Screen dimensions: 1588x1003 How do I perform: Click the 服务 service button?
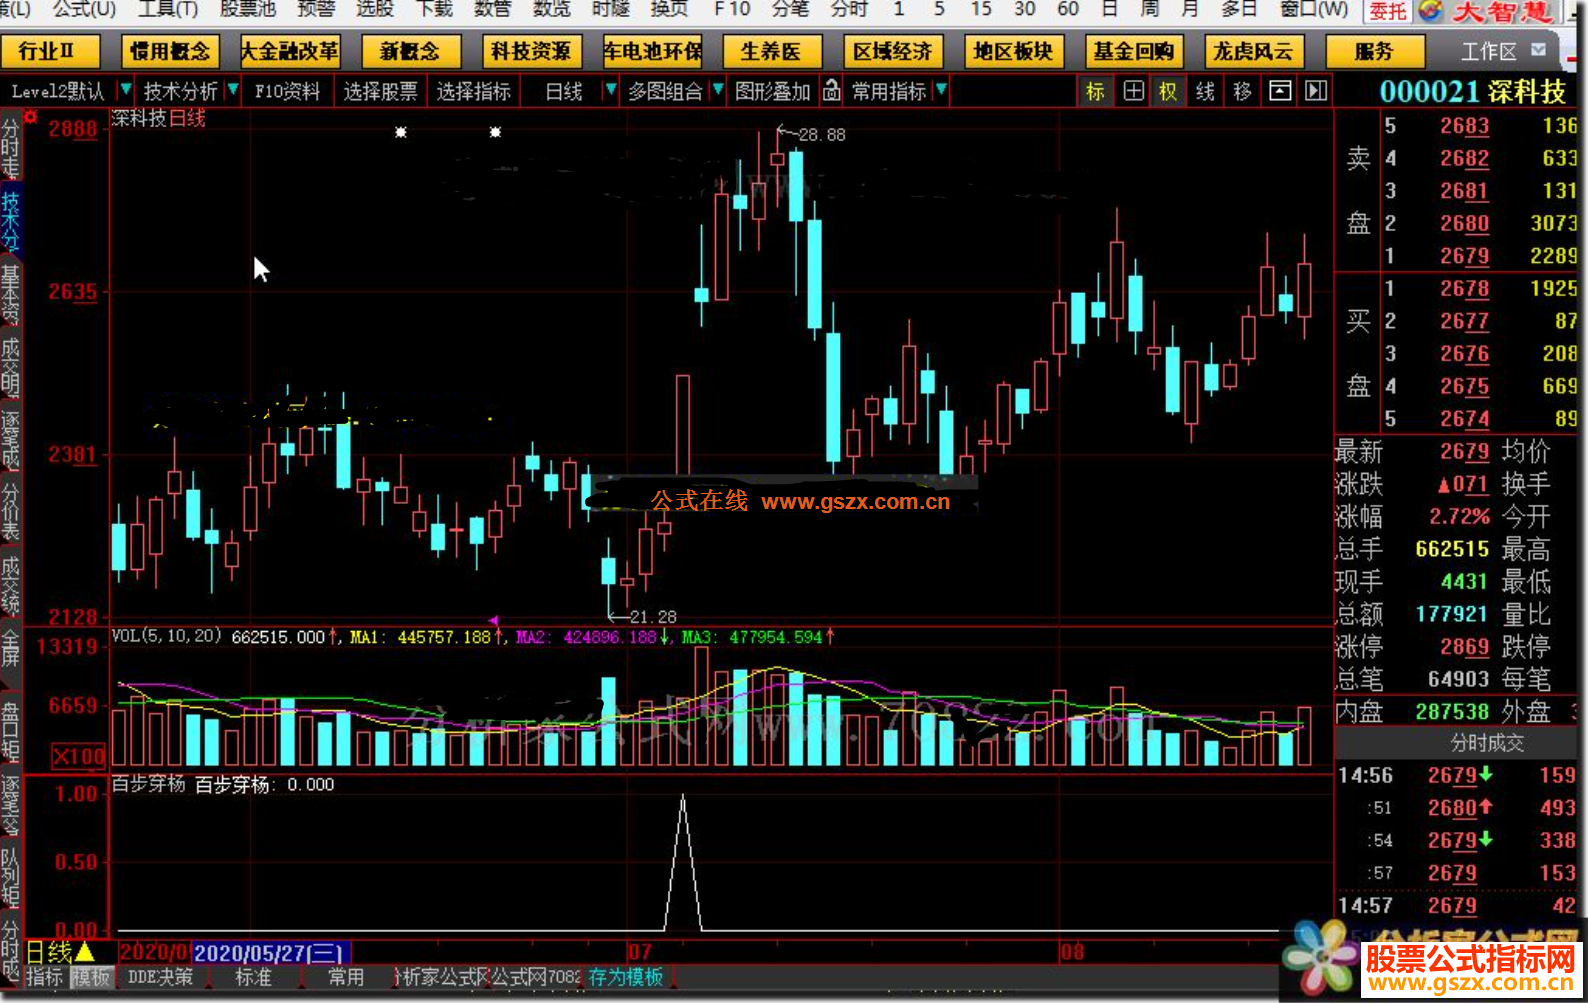[1373, 51]
